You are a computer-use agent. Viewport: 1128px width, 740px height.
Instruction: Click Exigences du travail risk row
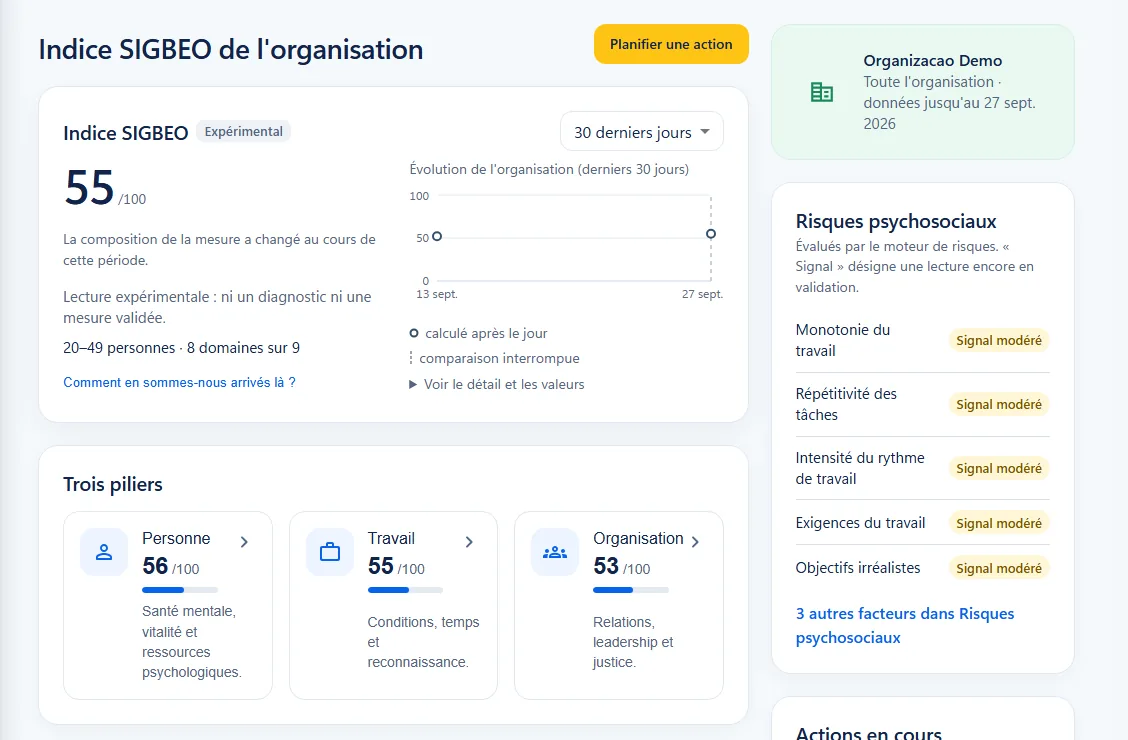[922, 523]
